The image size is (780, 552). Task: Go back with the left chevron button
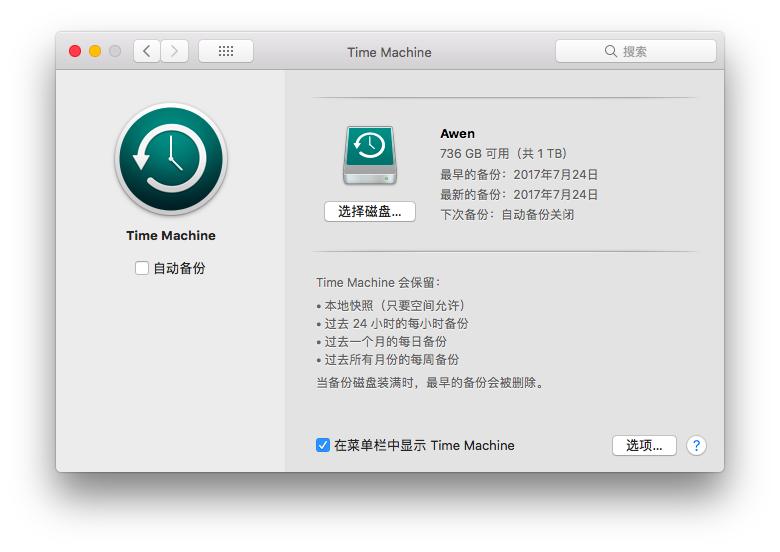(147, 51)
